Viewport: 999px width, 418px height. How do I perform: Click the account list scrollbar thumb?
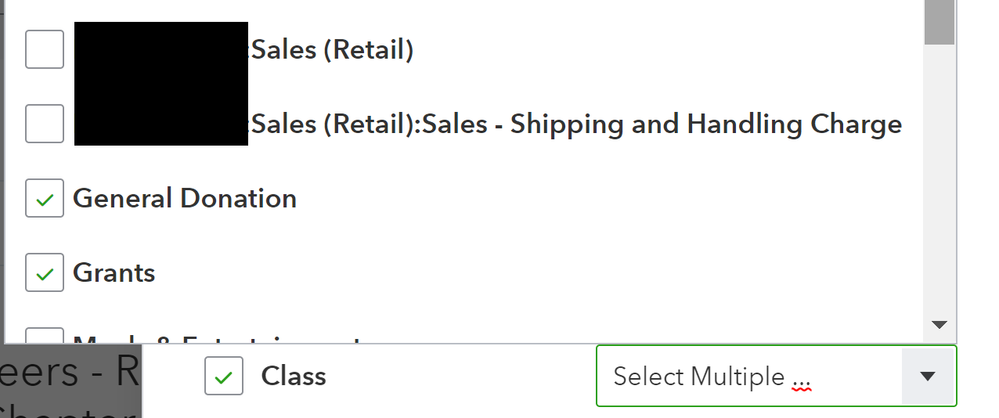coord(939,22)
